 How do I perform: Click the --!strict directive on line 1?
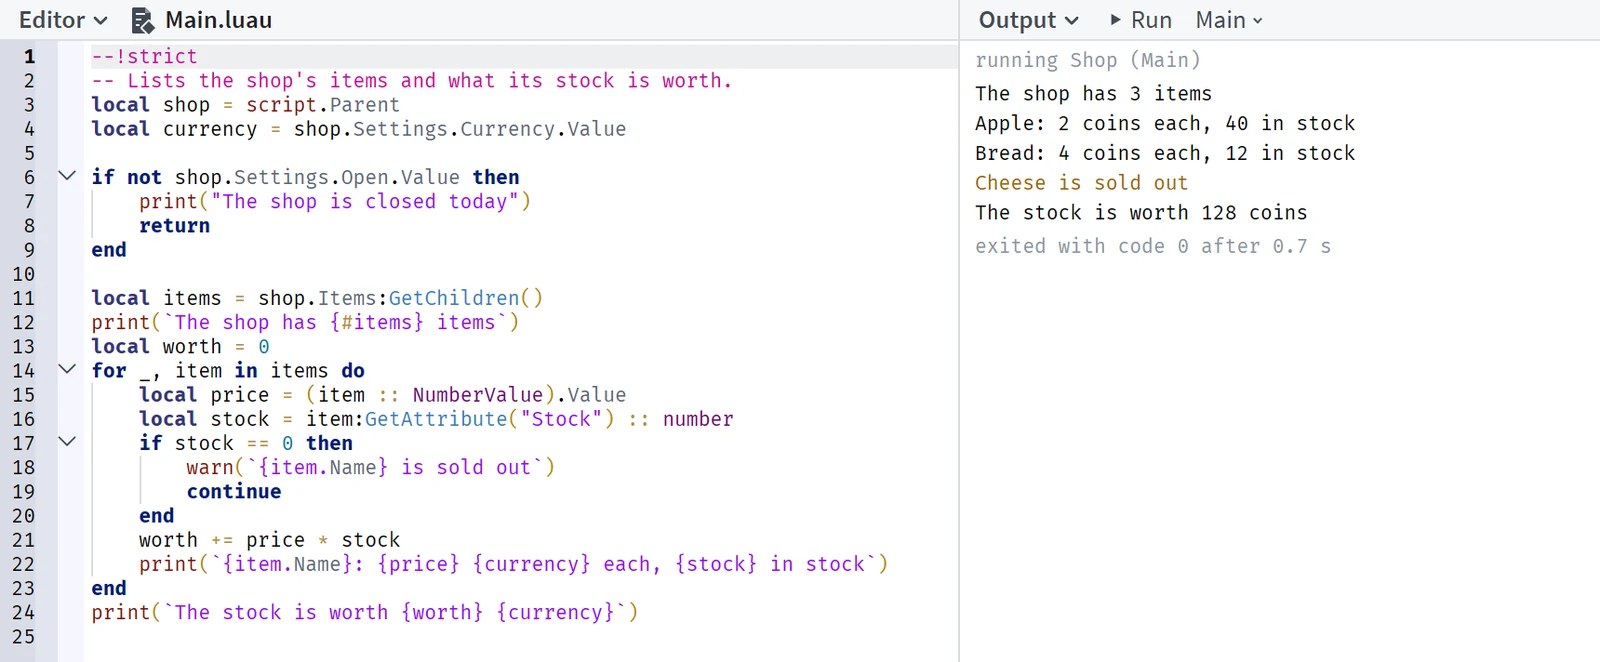tap(144, 57)
